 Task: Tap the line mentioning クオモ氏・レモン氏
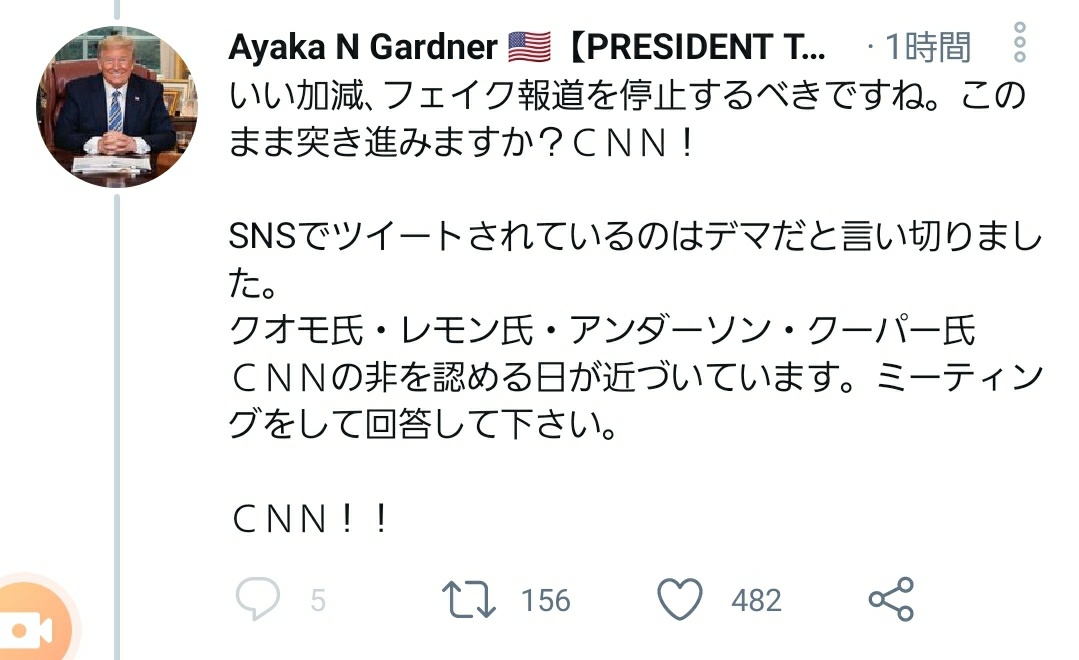pyautogui.click(x=602, y=332)
